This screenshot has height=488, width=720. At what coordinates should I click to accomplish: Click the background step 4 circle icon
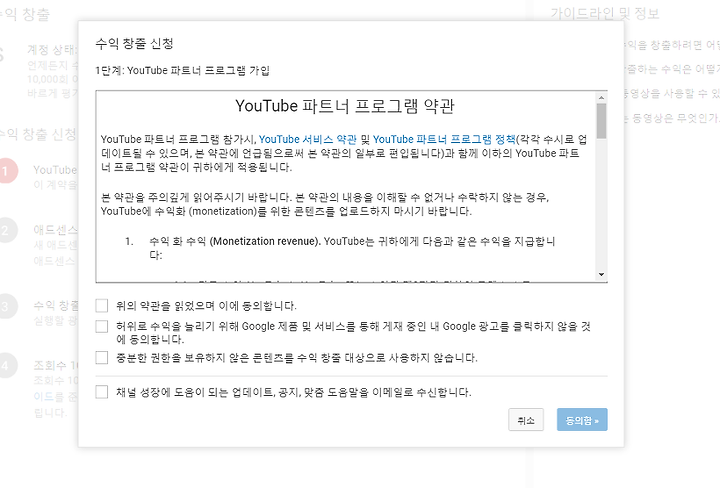(x=5, y=365)
